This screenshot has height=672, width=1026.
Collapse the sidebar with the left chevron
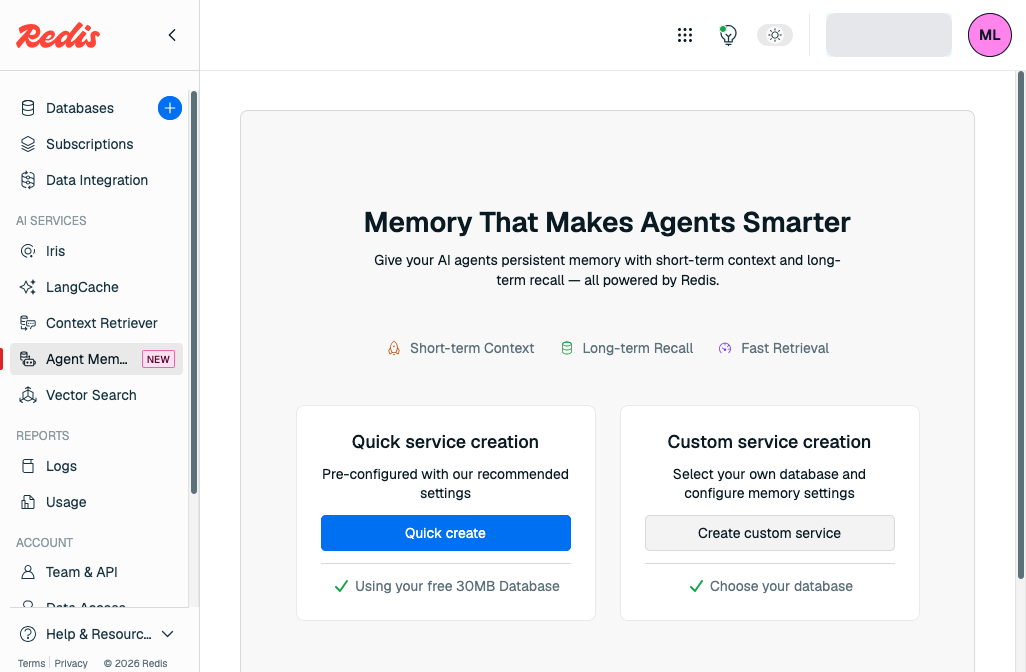click(x=172, y=35)
